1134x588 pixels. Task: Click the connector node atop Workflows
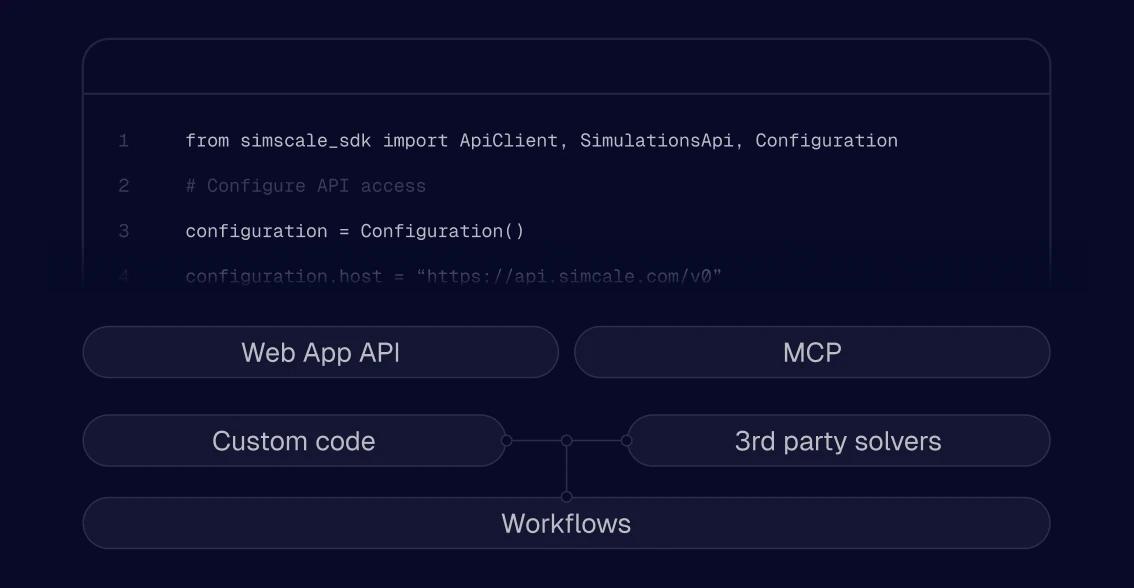pyautogui.click(x=566, y=497)
